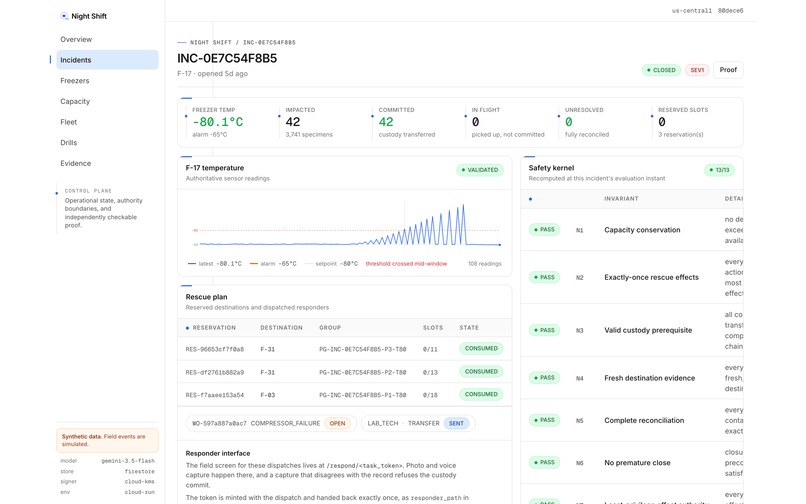This screenshot has height=504, width=806.
Task: Click PASS badge for Fresh destination evidence
Action: point(544,377)
